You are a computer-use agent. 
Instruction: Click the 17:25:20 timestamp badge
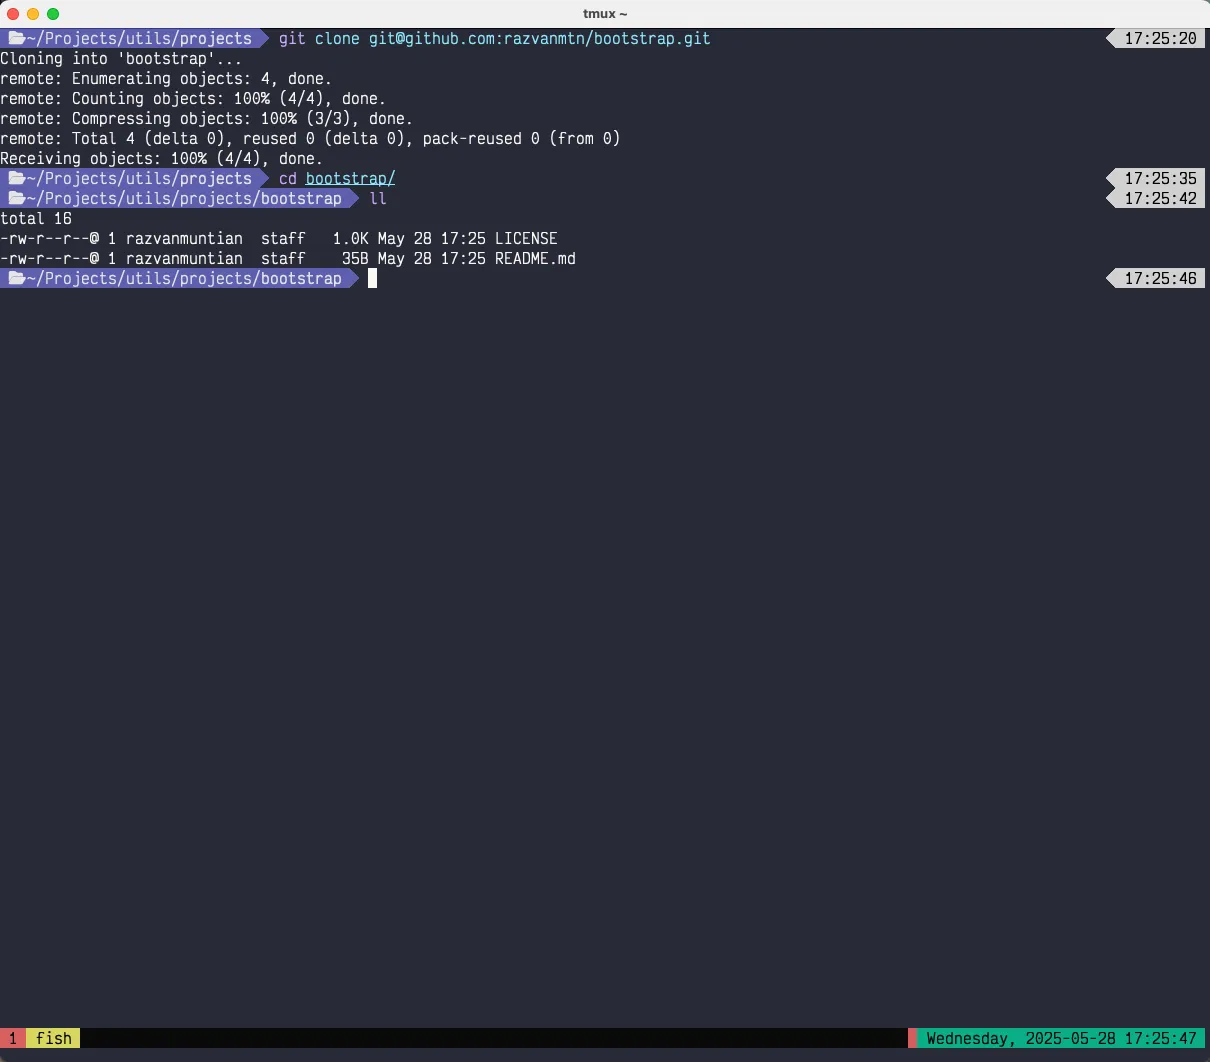pyautogui.click(x=1160, y=39)
